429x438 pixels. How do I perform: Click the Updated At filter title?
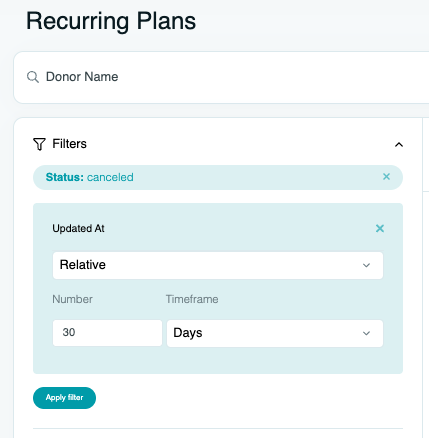tap(78, 228)
